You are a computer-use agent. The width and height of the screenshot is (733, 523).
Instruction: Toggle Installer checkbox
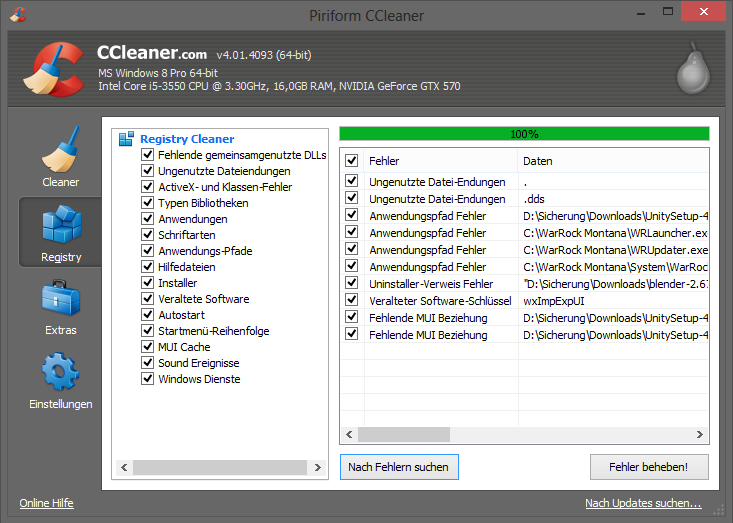[x=147, y=282]
